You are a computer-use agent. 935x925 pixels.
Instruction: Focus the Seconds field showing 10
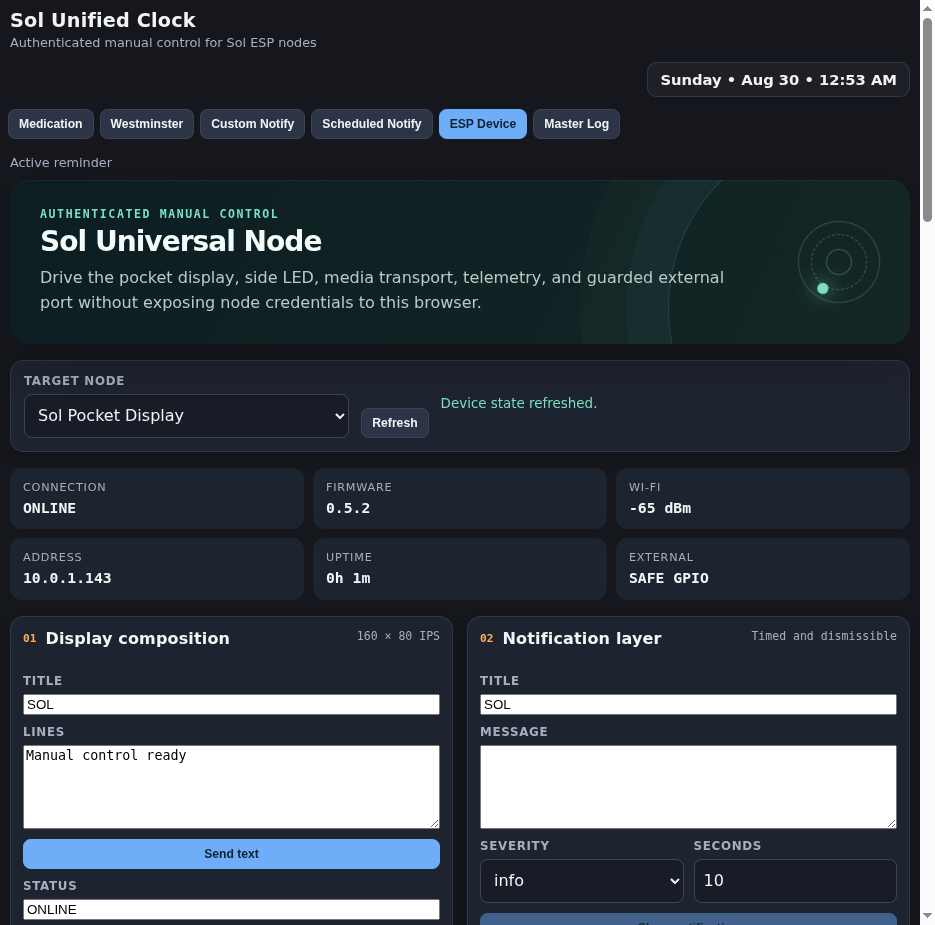tap(795, 881)
